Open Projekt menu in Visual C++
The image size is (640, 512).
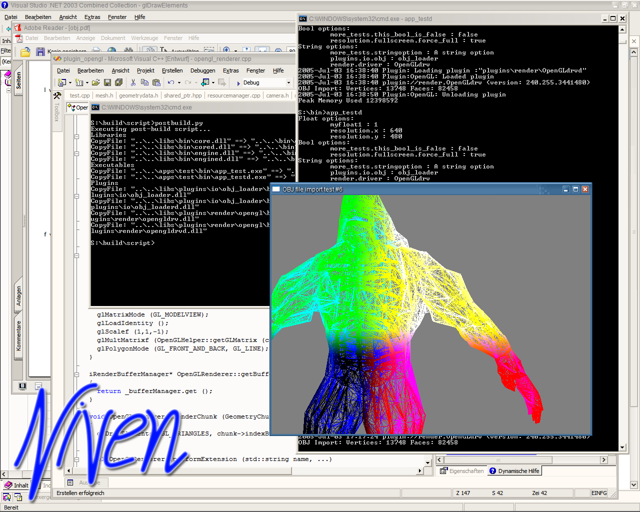[145, 71]
